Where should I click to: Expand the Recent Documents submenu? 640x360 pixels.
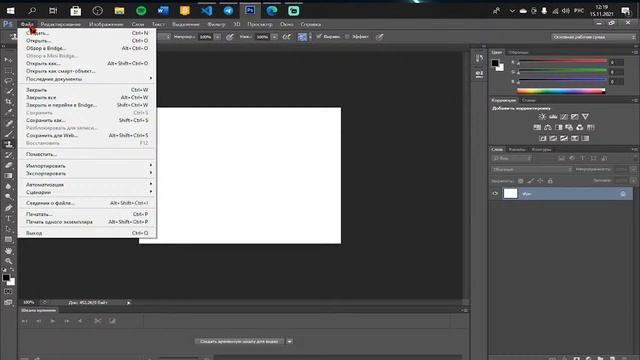click(x=87, y=79)
